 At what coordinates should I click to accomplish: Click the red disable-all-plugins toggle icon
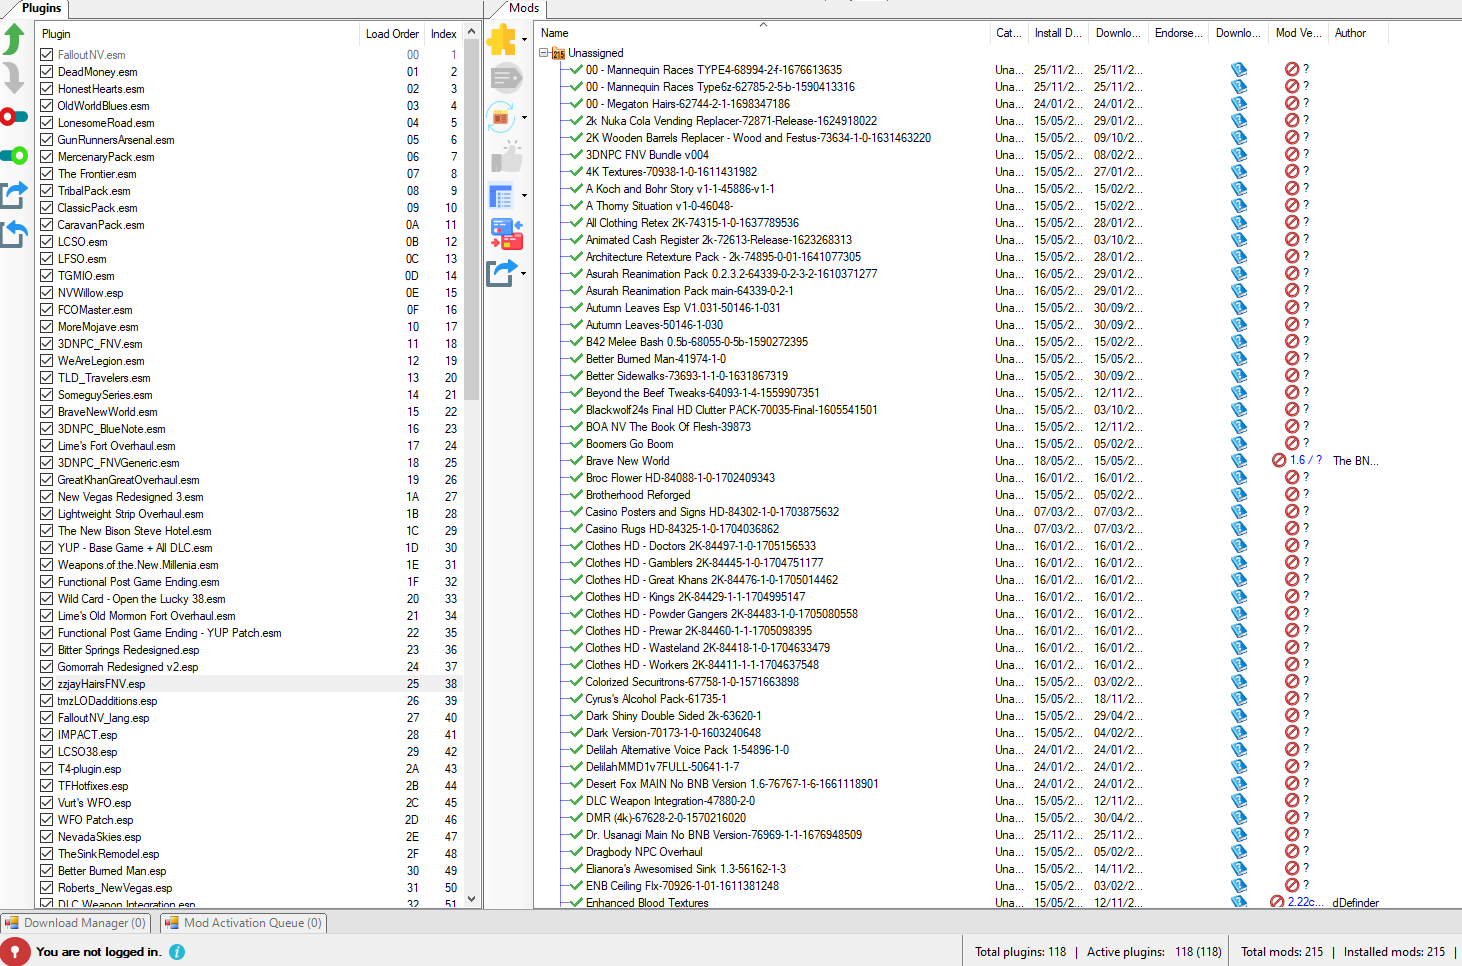pos(13,117)
